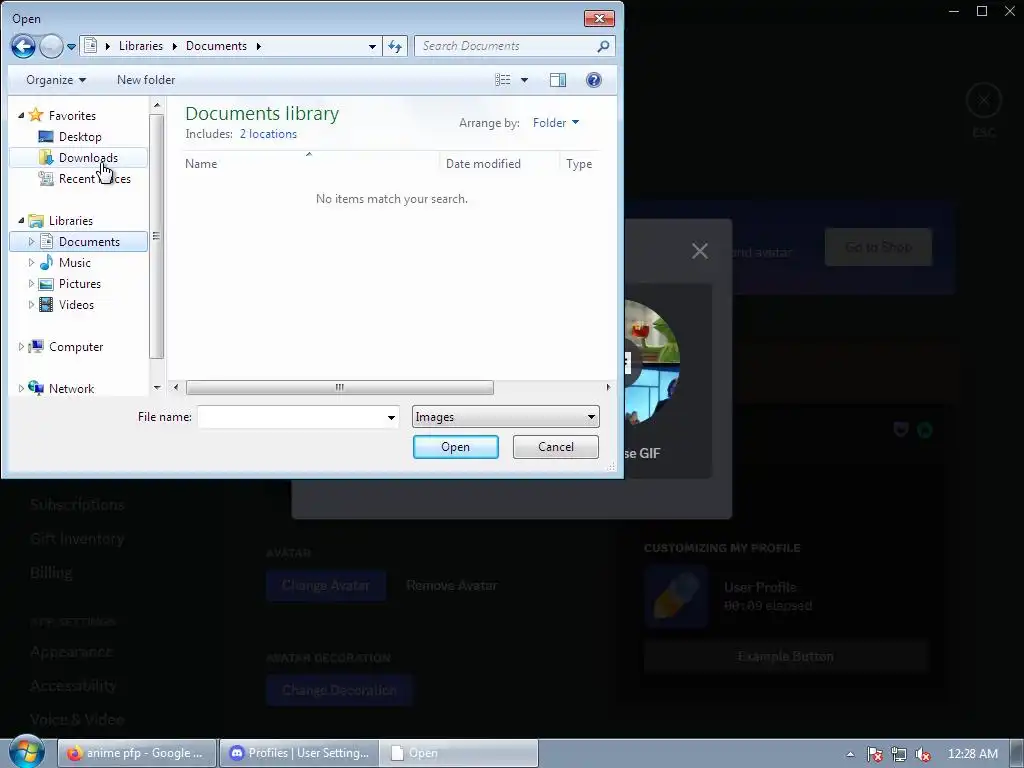Open the Music library
Viewport: 1024px width, 768px height.
tap(74, 263)
